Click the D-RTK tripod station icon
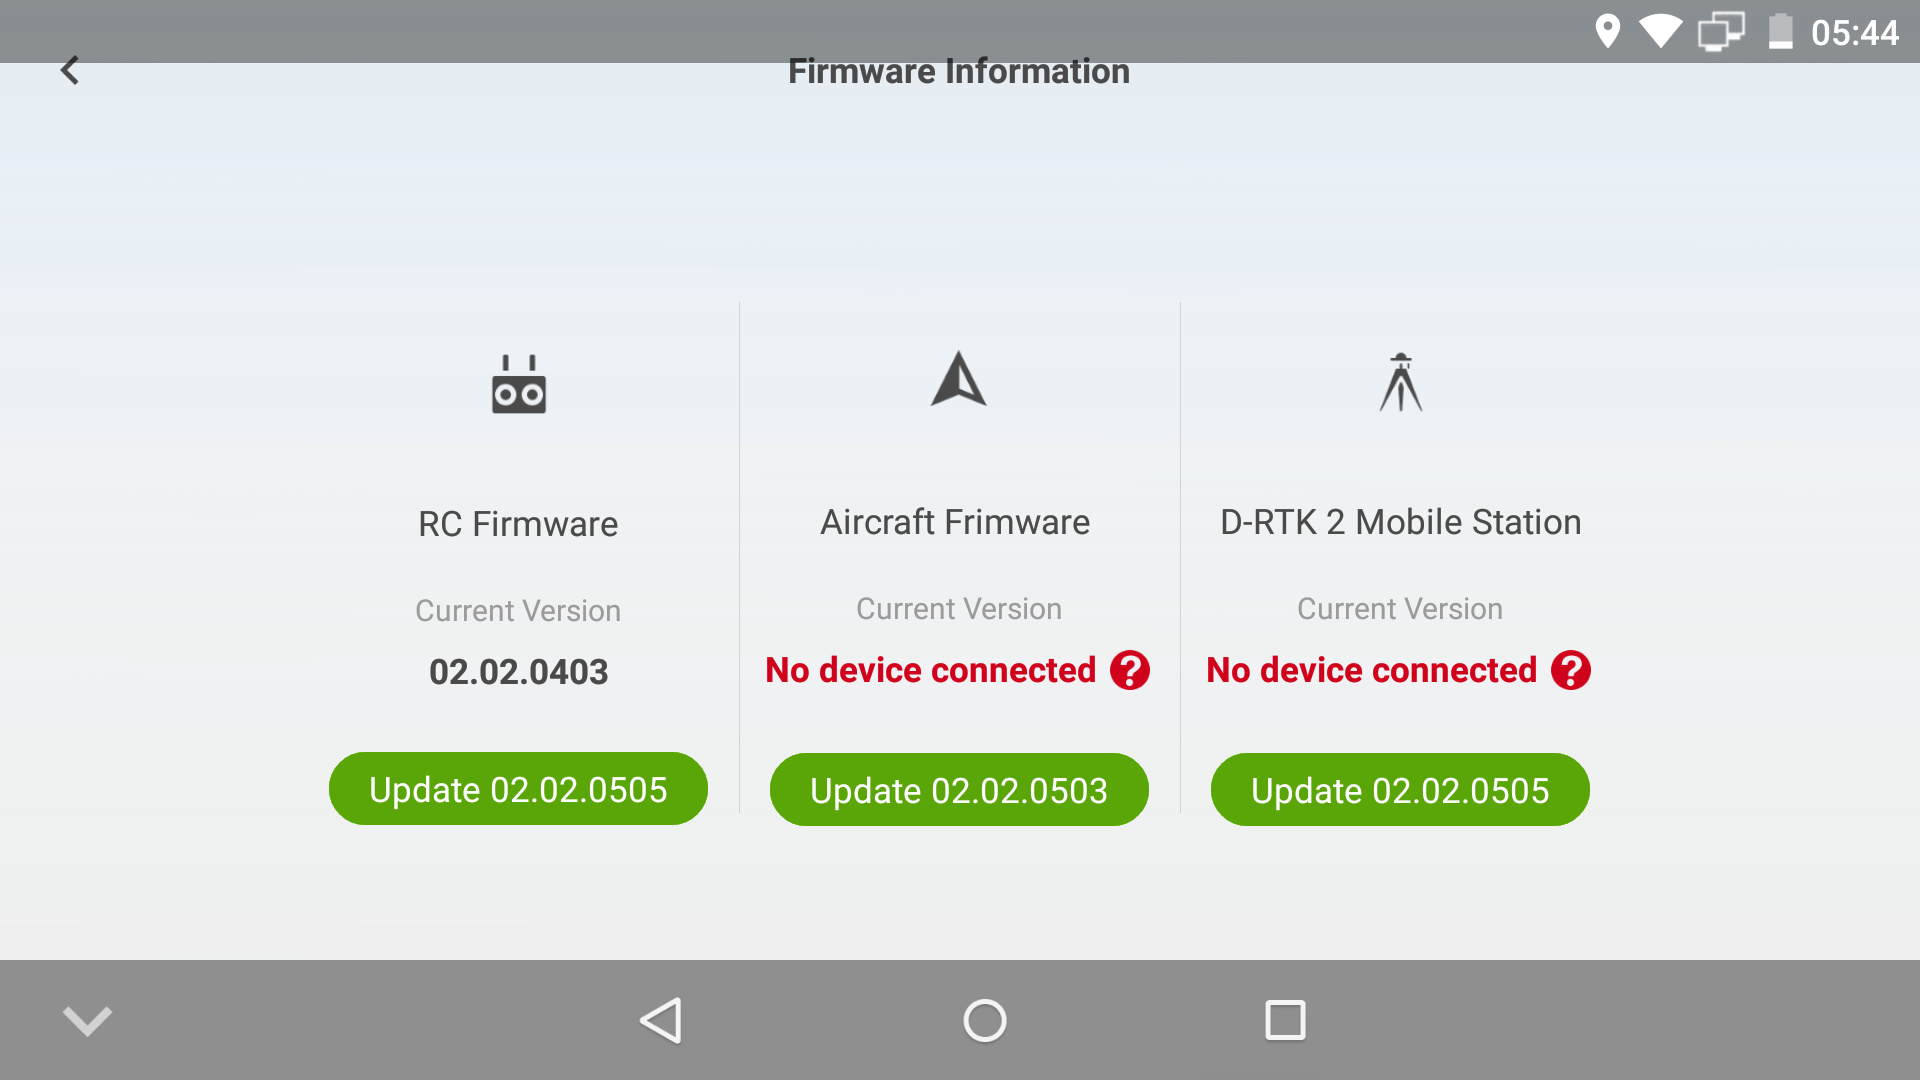Viewport: 1920px width, 1080px height. (x=1401, y=382)
